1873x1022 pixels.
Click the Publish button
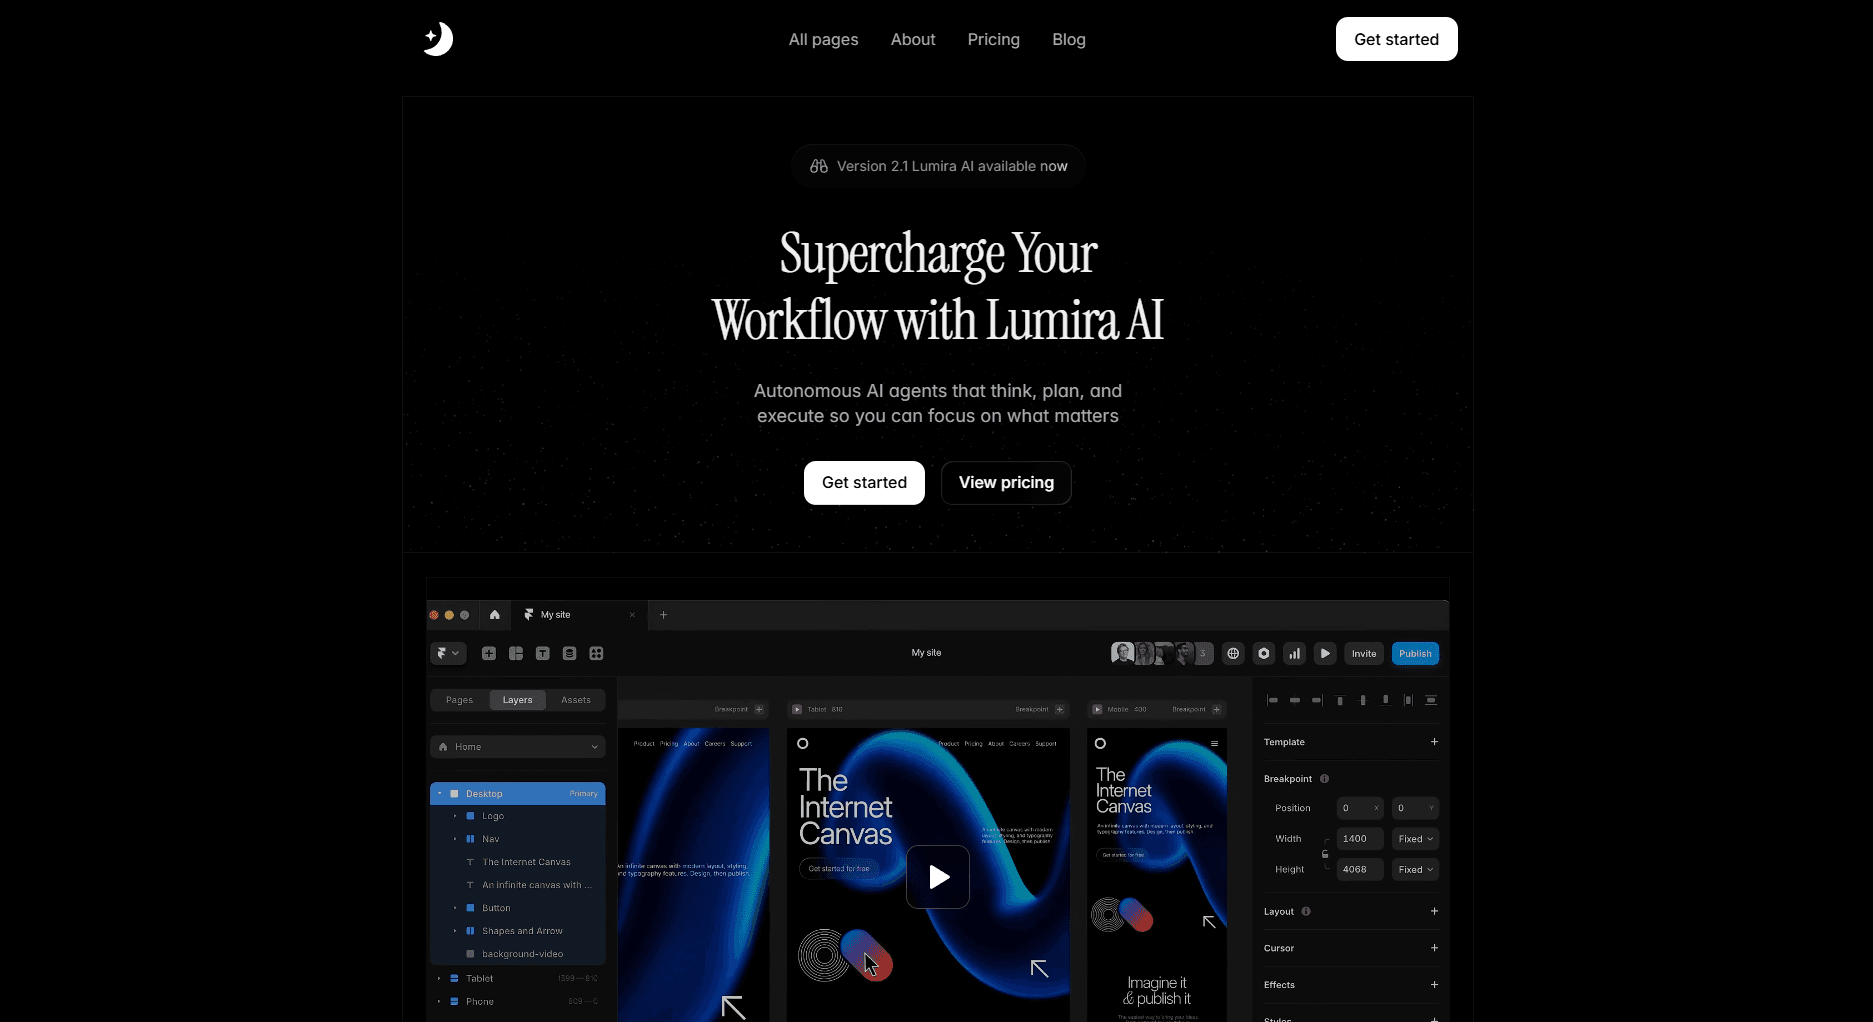(x=1415, y=653)
